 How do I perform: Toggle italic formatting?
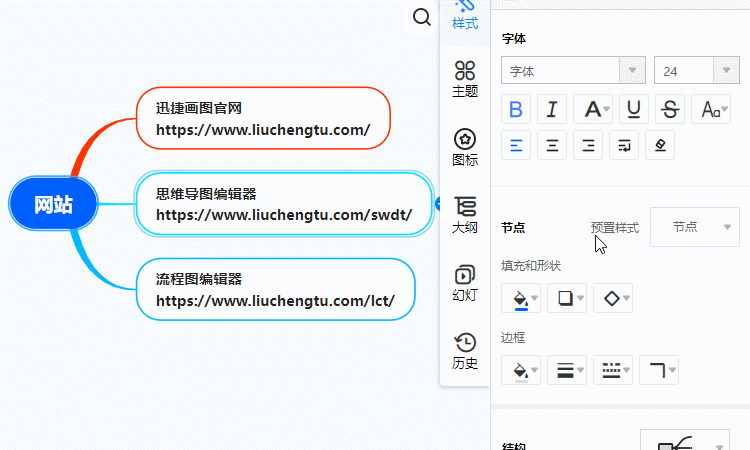tap(552, 110)
